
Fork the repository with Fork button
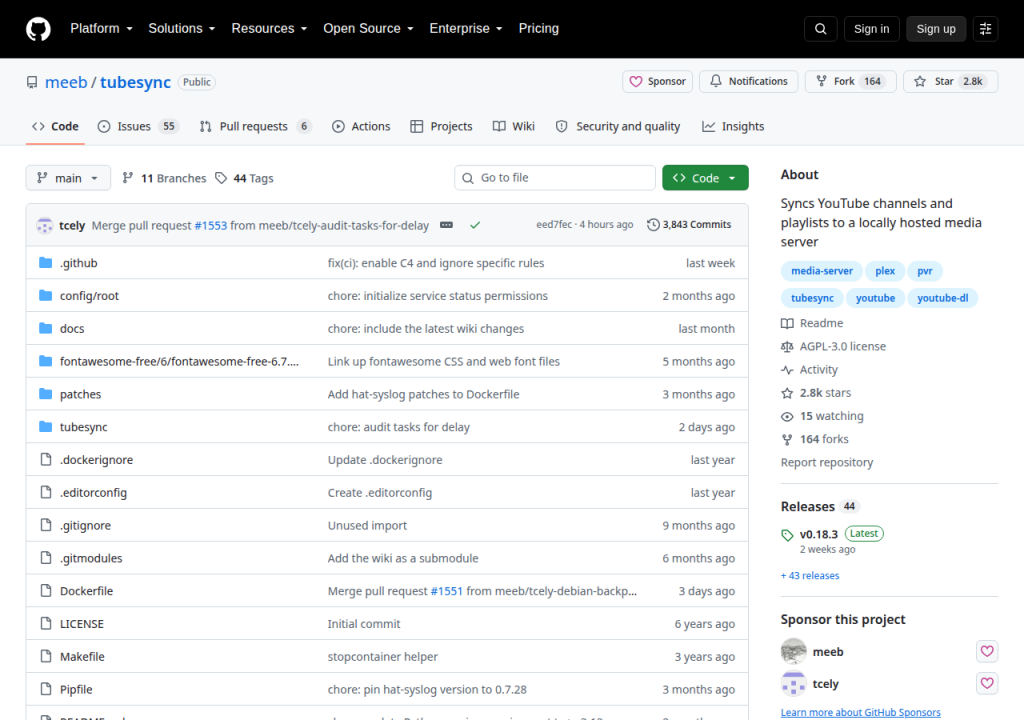(x=850, y=82)
